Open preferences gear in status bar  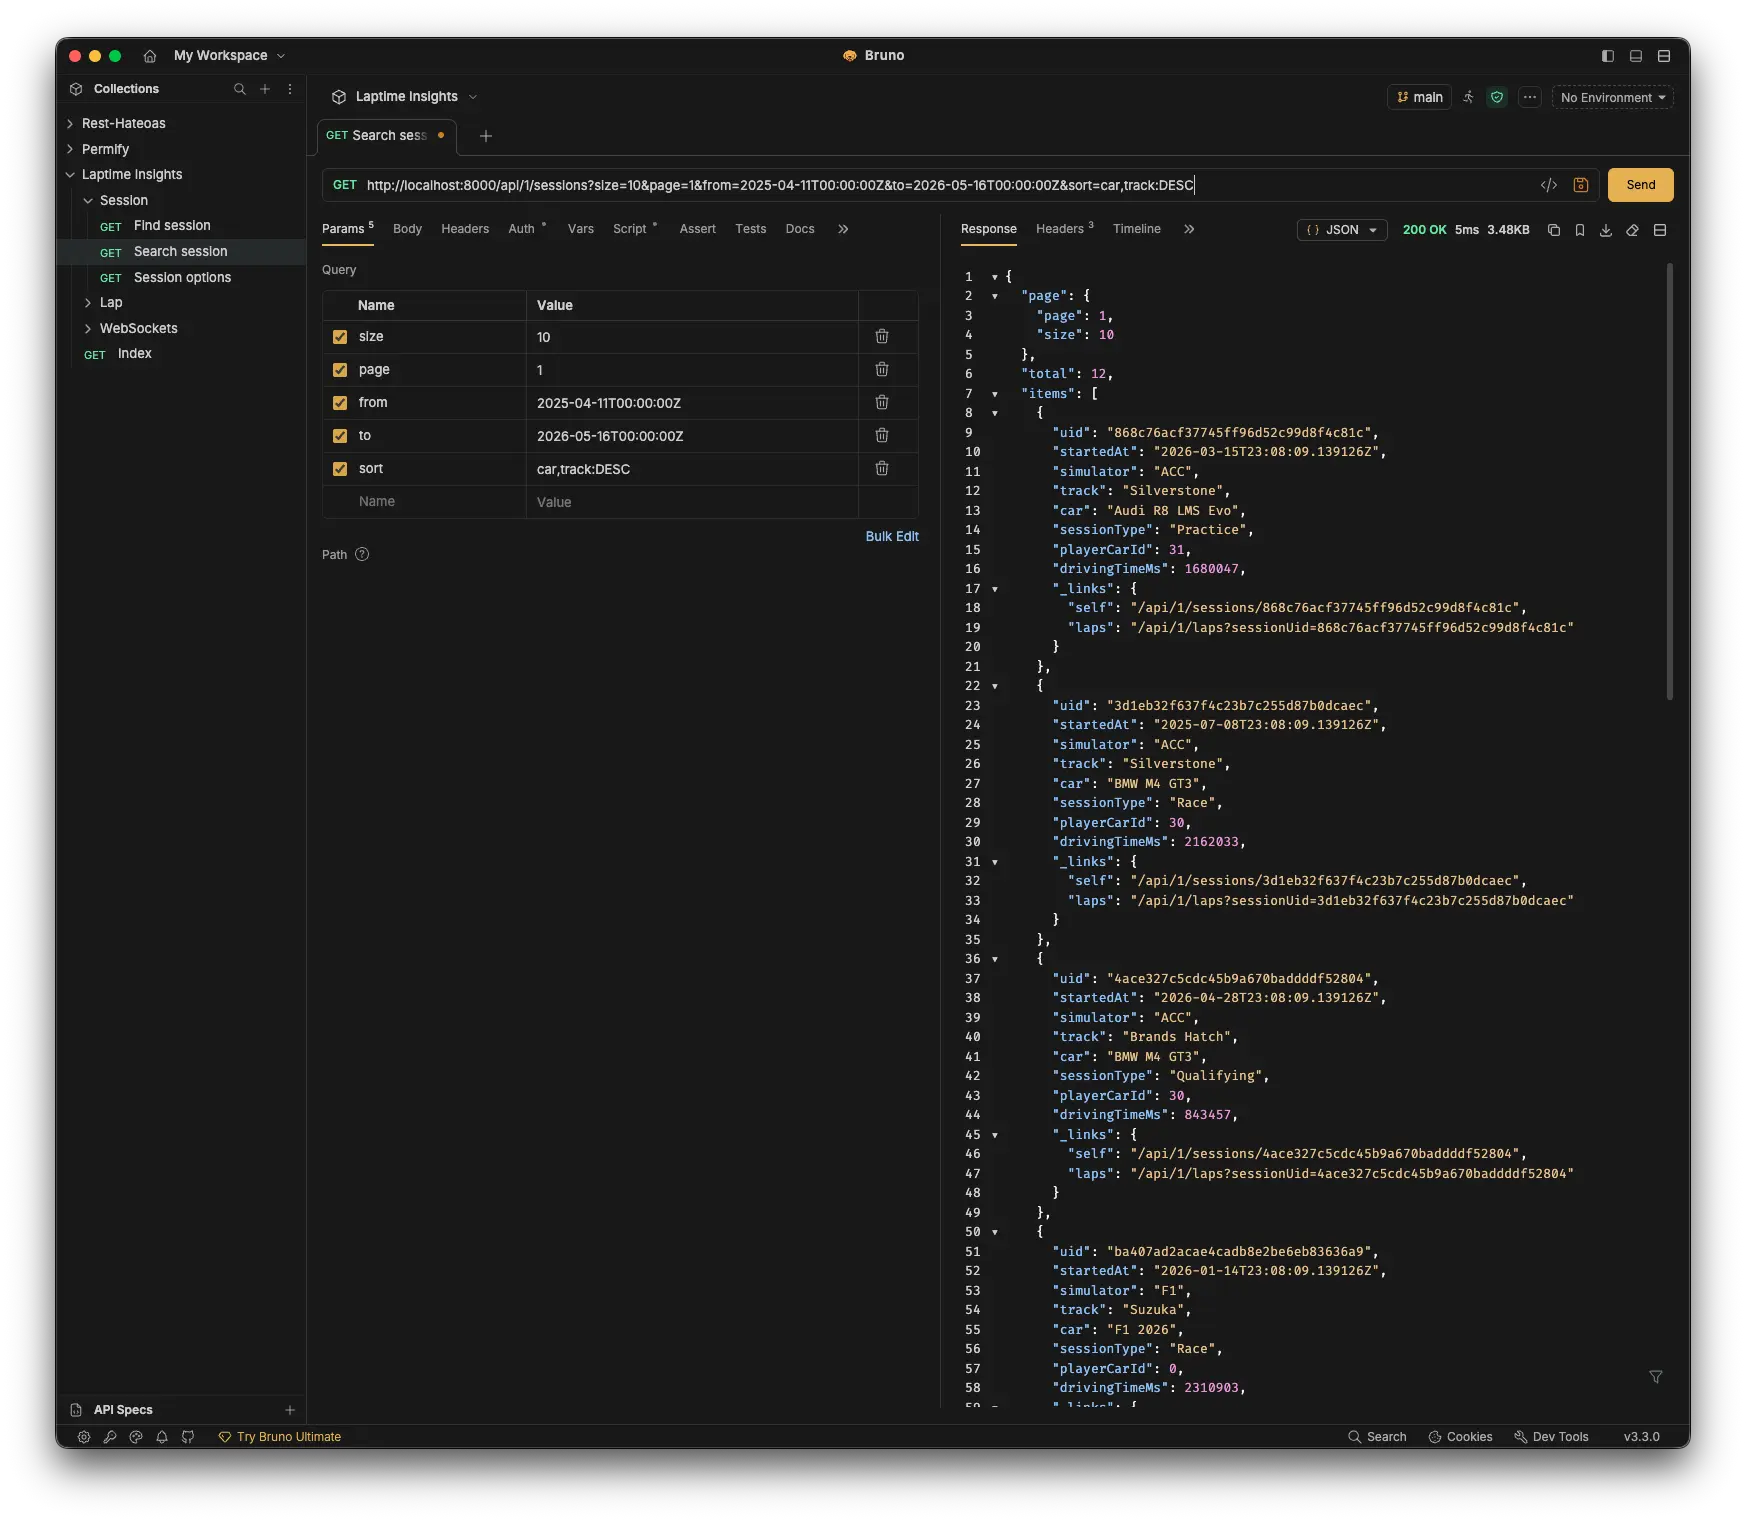click(x=84, y=1437)
